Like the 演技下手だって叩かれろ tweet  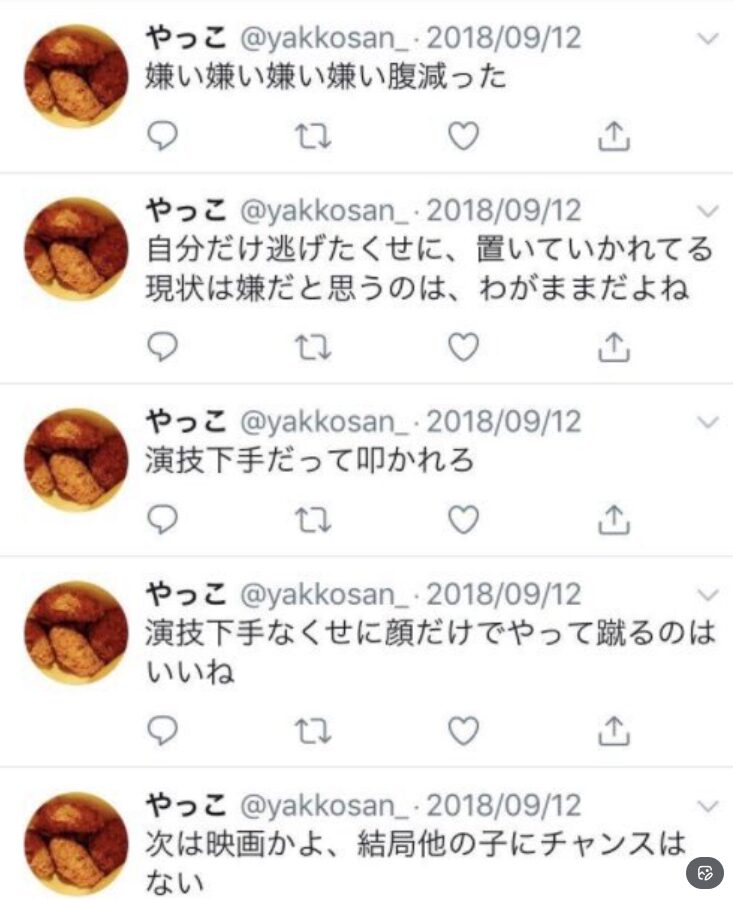point(463,519)
